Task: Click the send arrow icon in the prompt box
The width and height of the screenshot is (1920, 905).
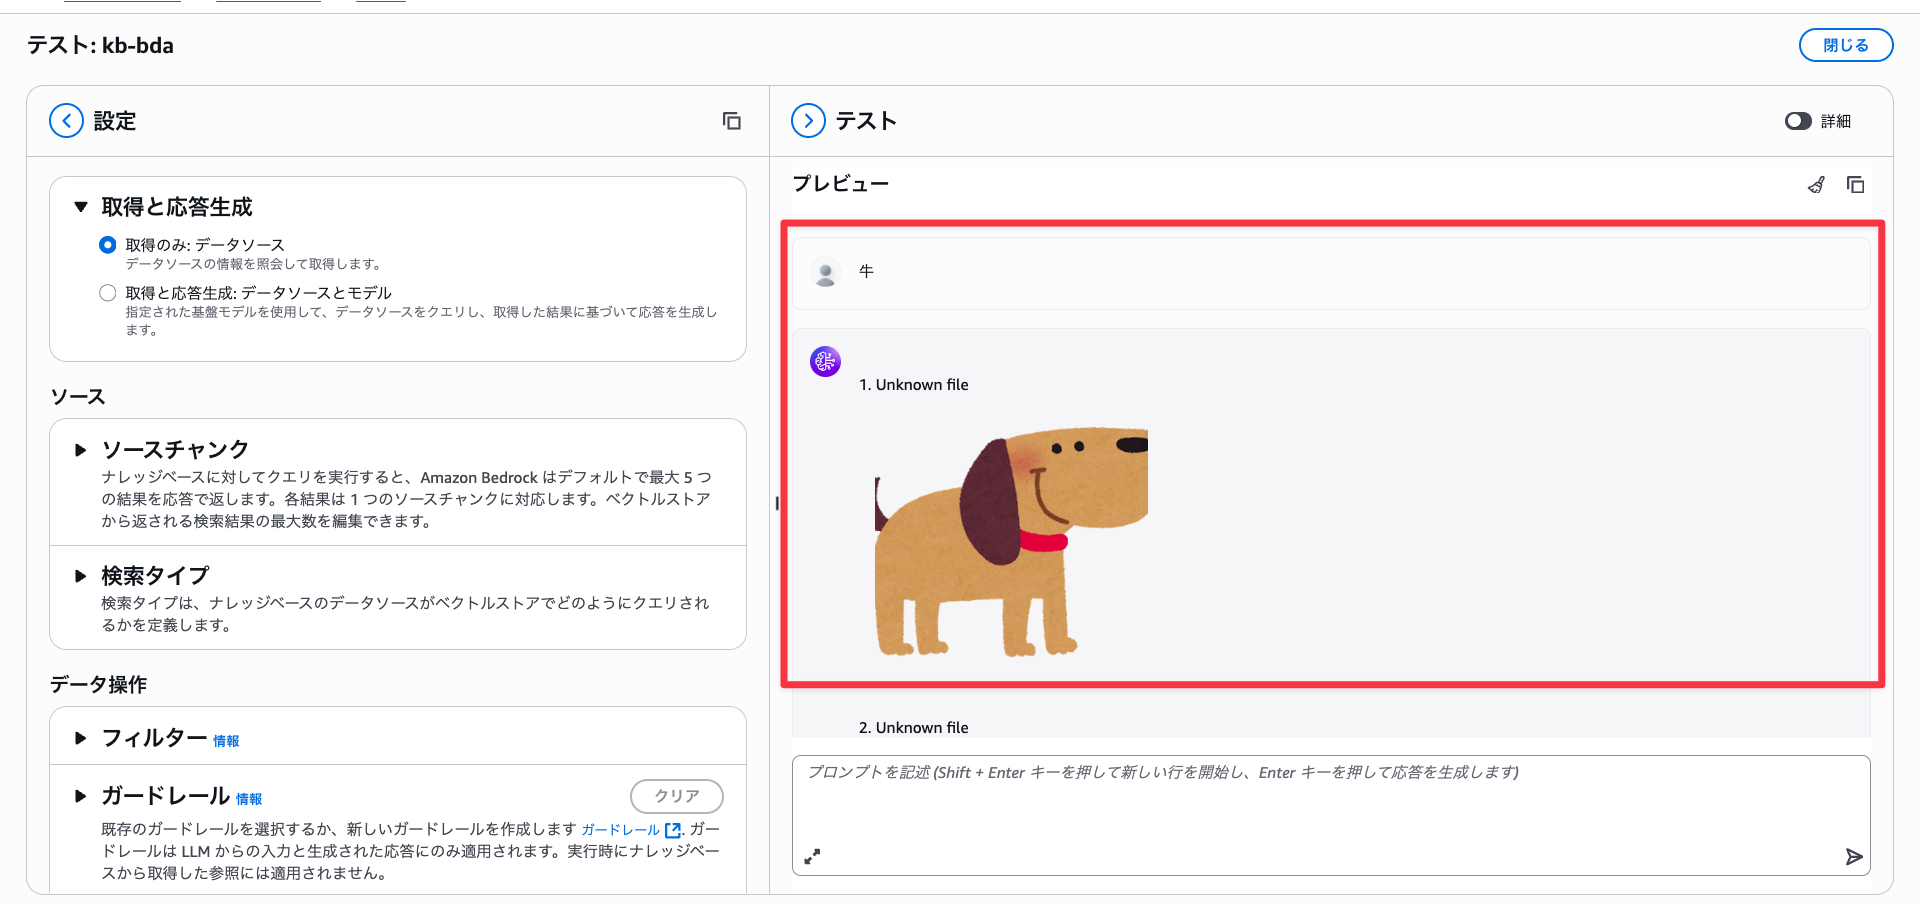Action: [1853, 857]
